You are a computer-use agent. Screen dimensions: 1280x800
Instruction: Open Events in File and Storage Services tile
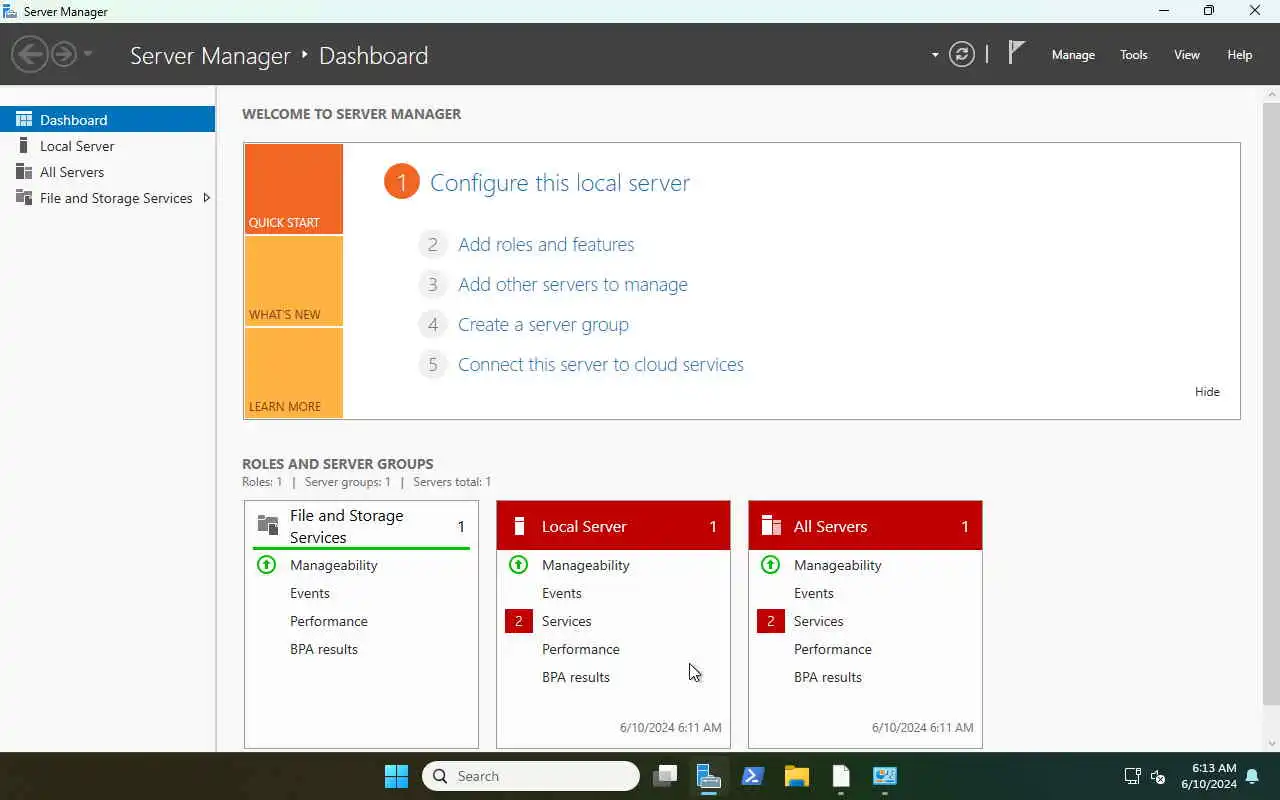pyautogui.click(x=310, y=593)
